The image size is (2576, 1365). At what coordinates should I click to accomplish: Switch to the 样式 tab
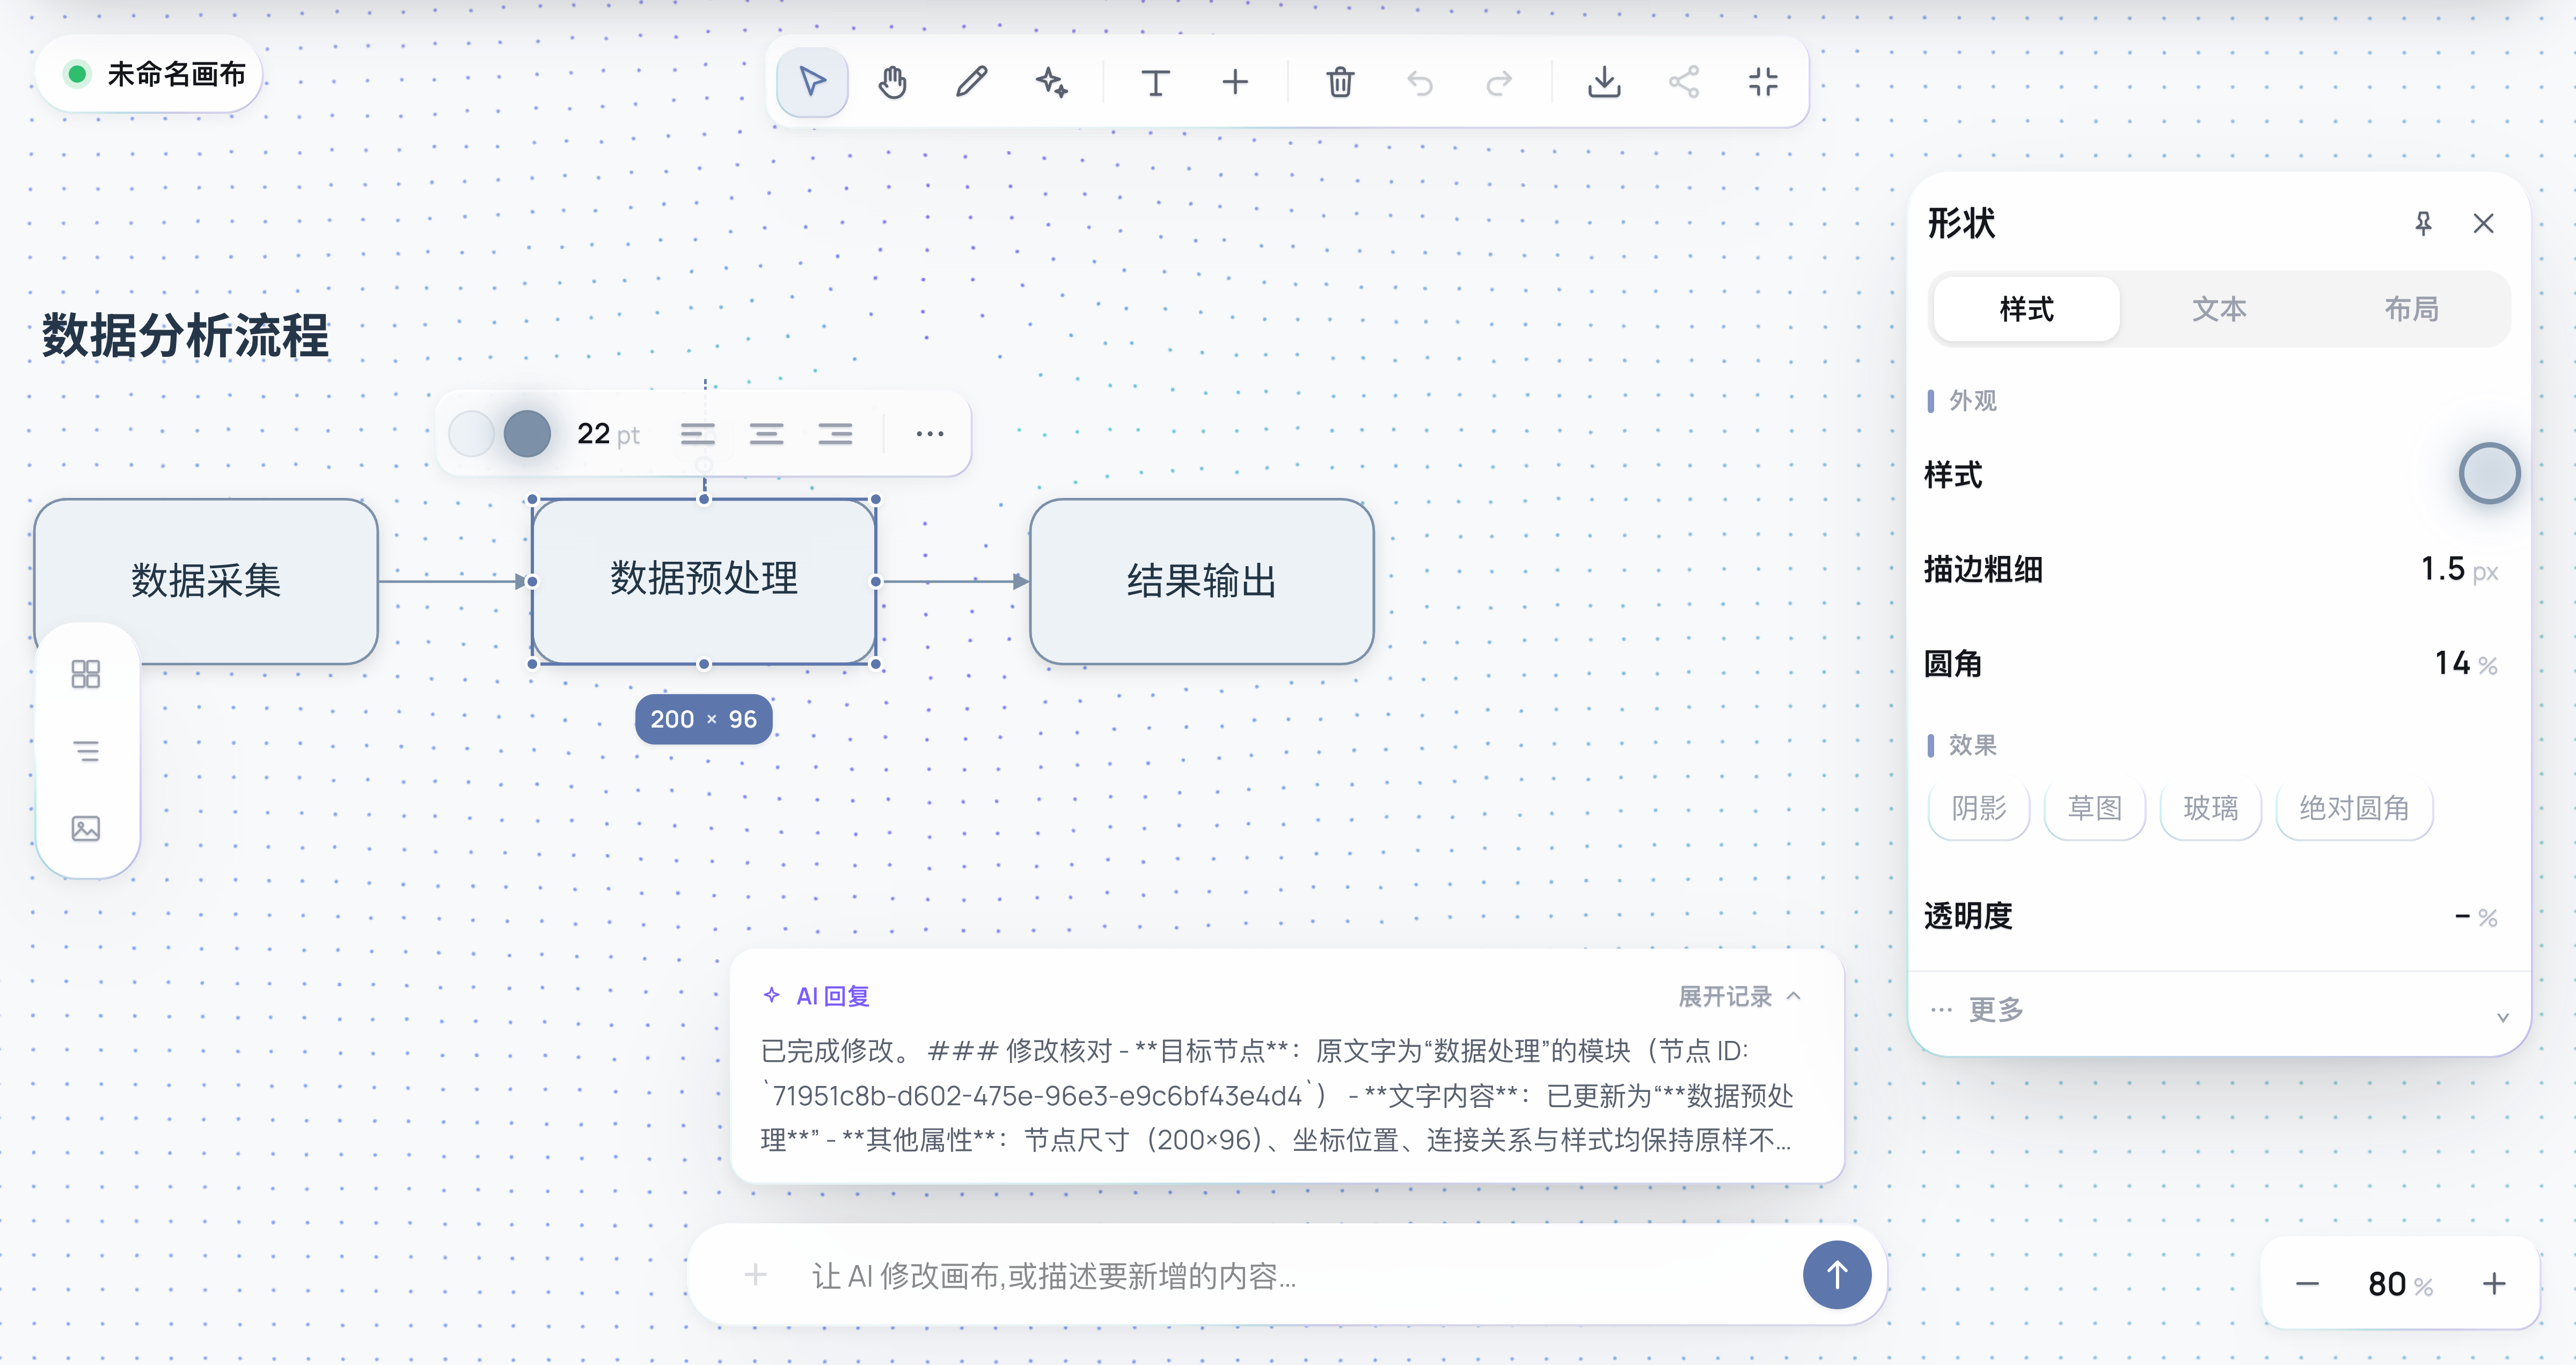tap(2026, 309)
